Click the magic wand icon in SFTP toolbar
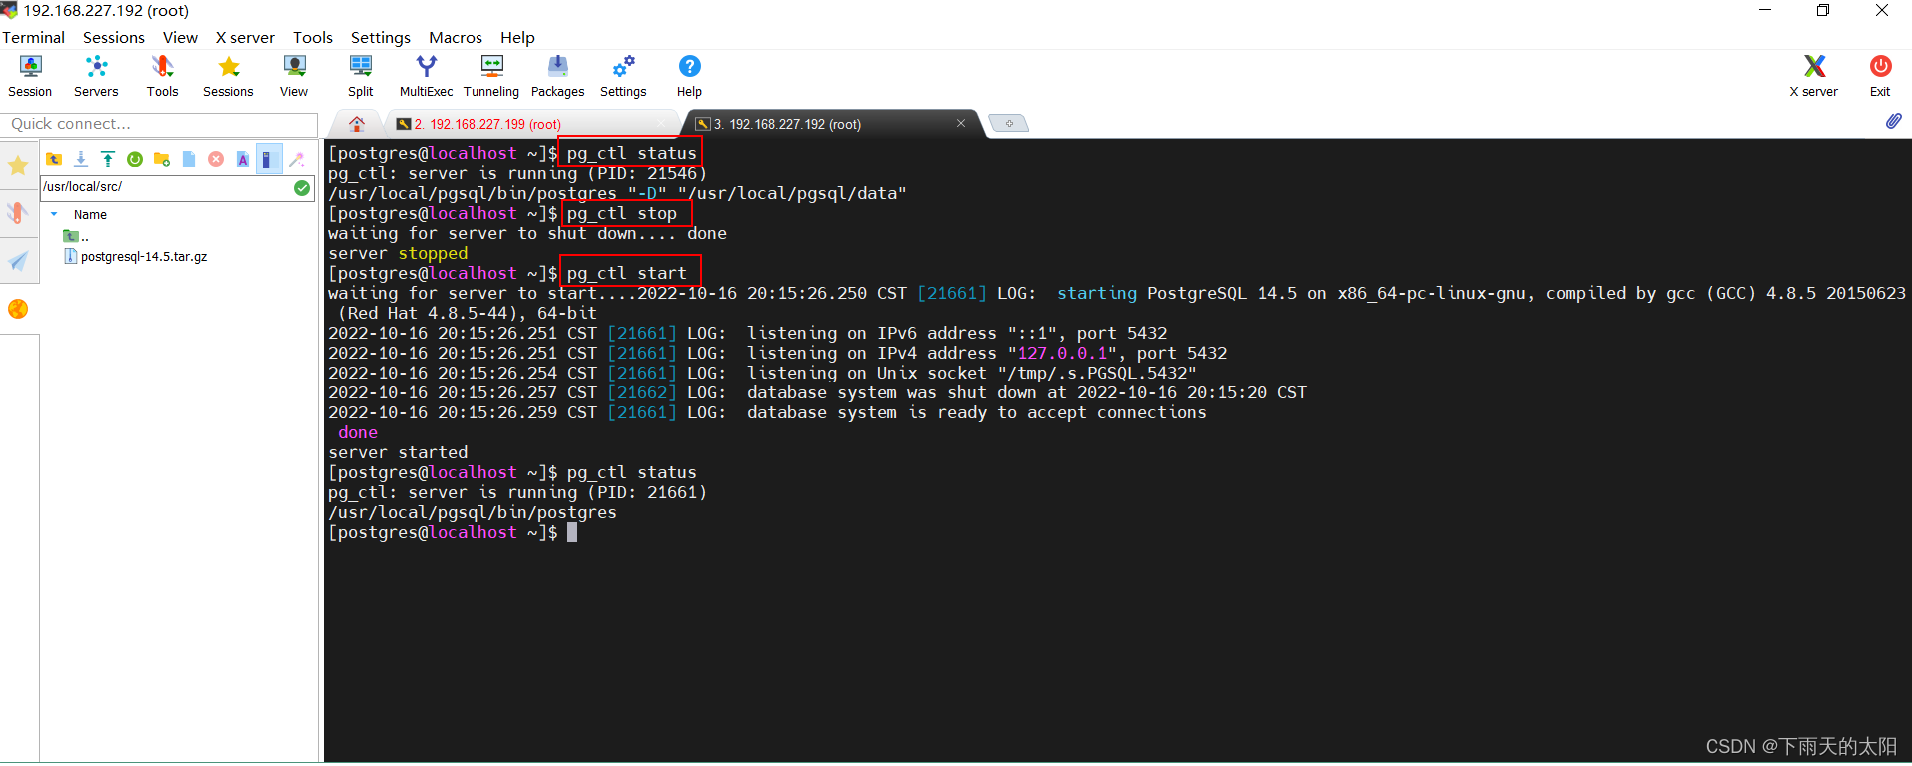1912x766 pixels. pyautogui.click(x=297, y=159)
